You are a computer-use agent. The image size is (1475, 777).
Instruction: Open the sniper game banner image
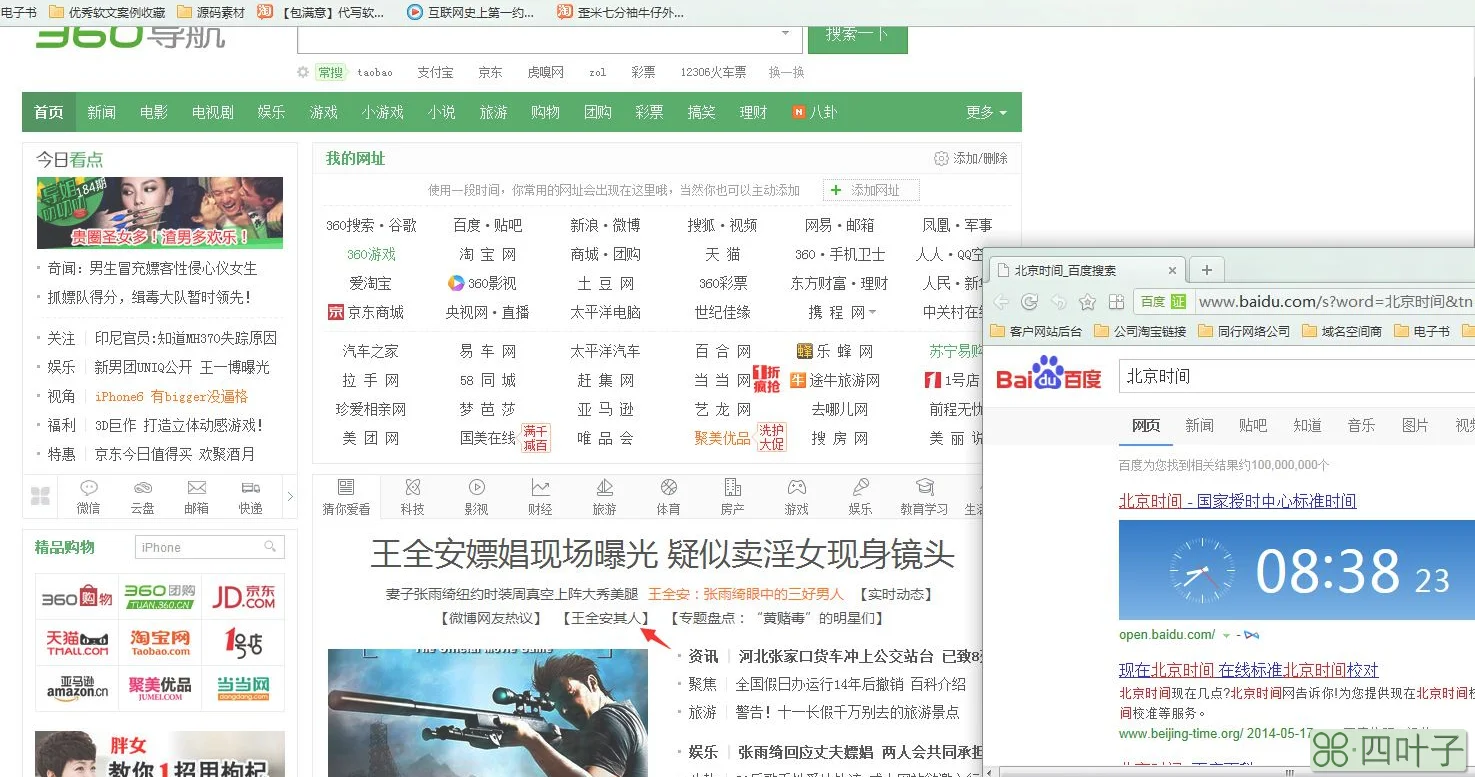click(x=488, y=712)
